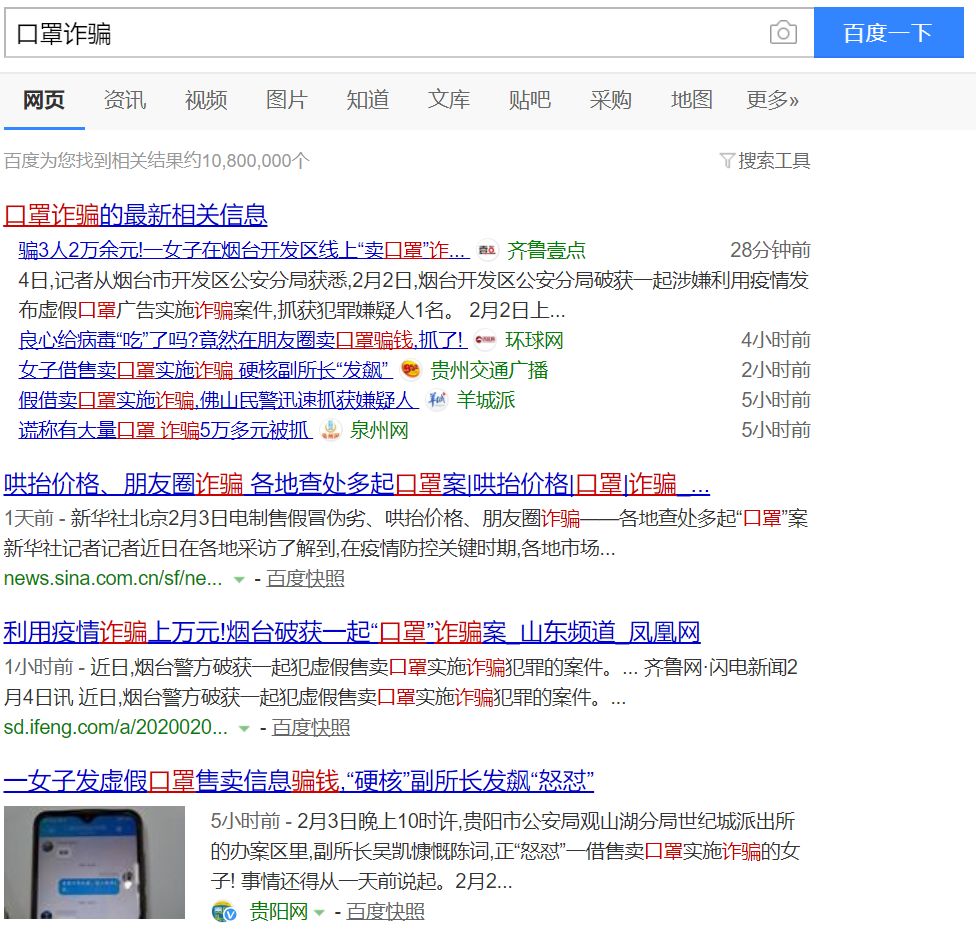The width and height of the screenshot is (976, 933).
Task: Open the 采购 tab
Action: click(x=610, y=100)
